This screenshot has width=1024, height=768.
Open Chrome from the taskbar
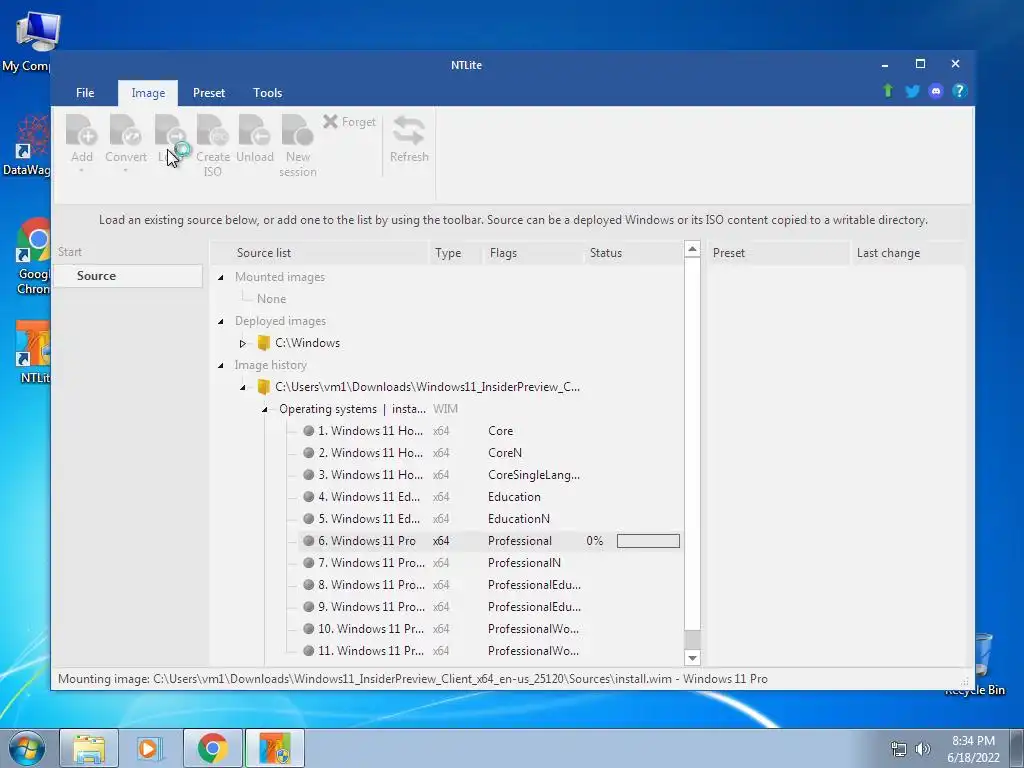(212, 748)
